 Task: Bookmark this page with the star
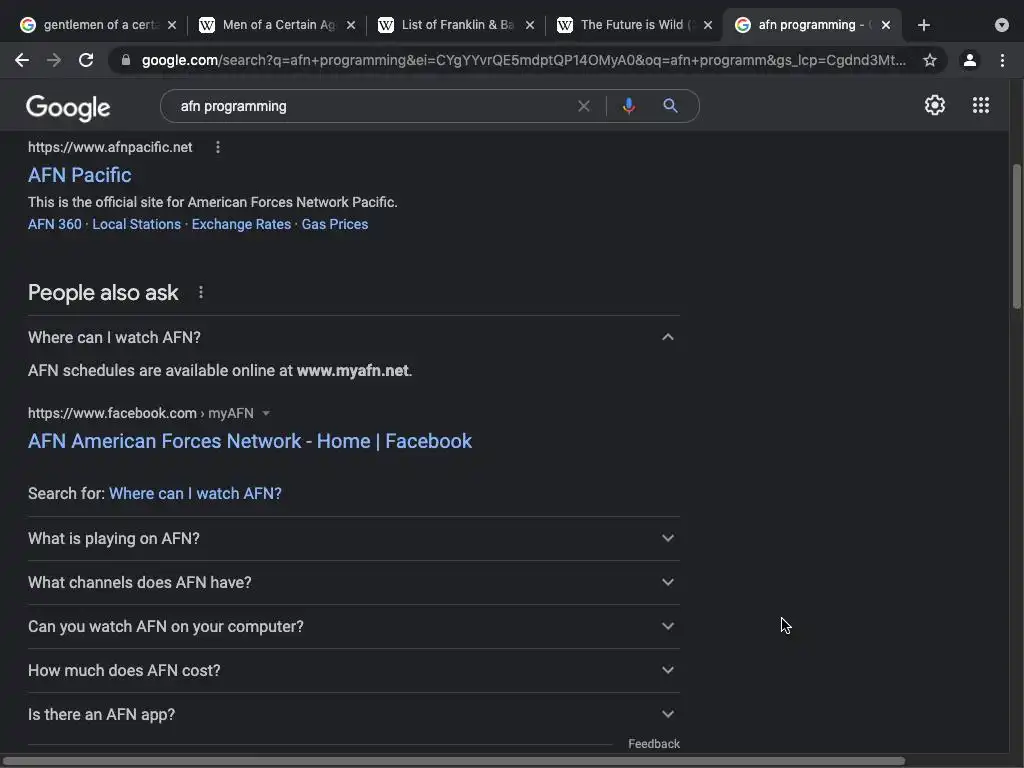coord(929,60)
